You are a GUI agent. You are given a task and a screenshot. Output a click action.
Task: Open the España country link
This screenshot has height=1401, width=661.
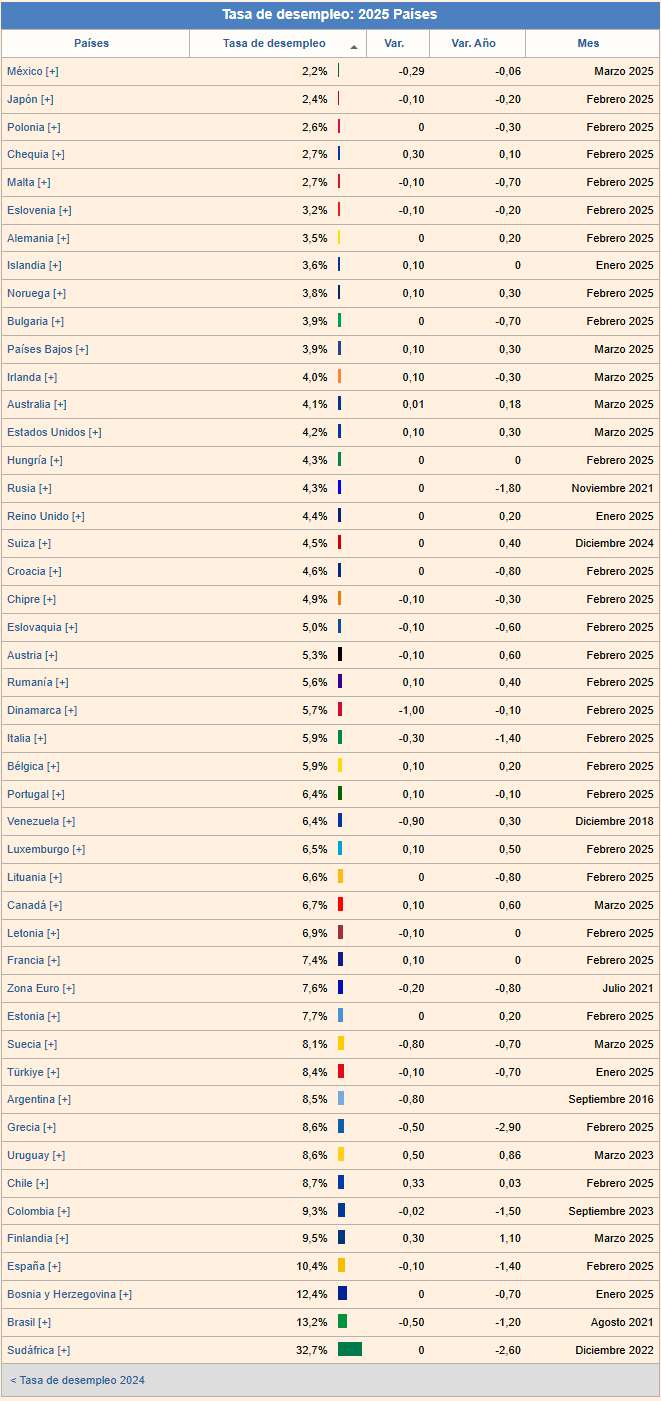pyautogui.click(x=25, y=1266)
